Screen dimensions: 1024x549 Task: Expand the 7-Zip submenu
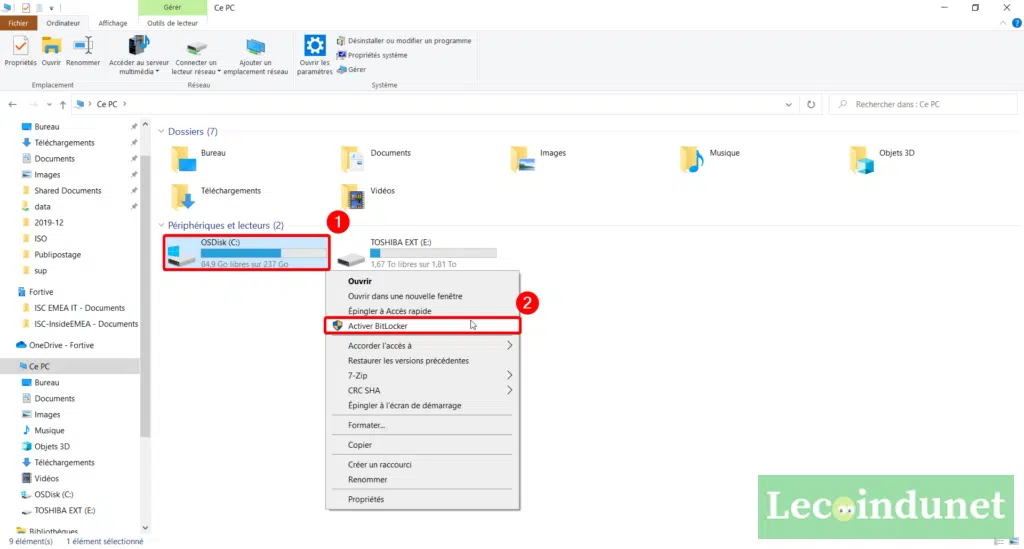[423, 376]
